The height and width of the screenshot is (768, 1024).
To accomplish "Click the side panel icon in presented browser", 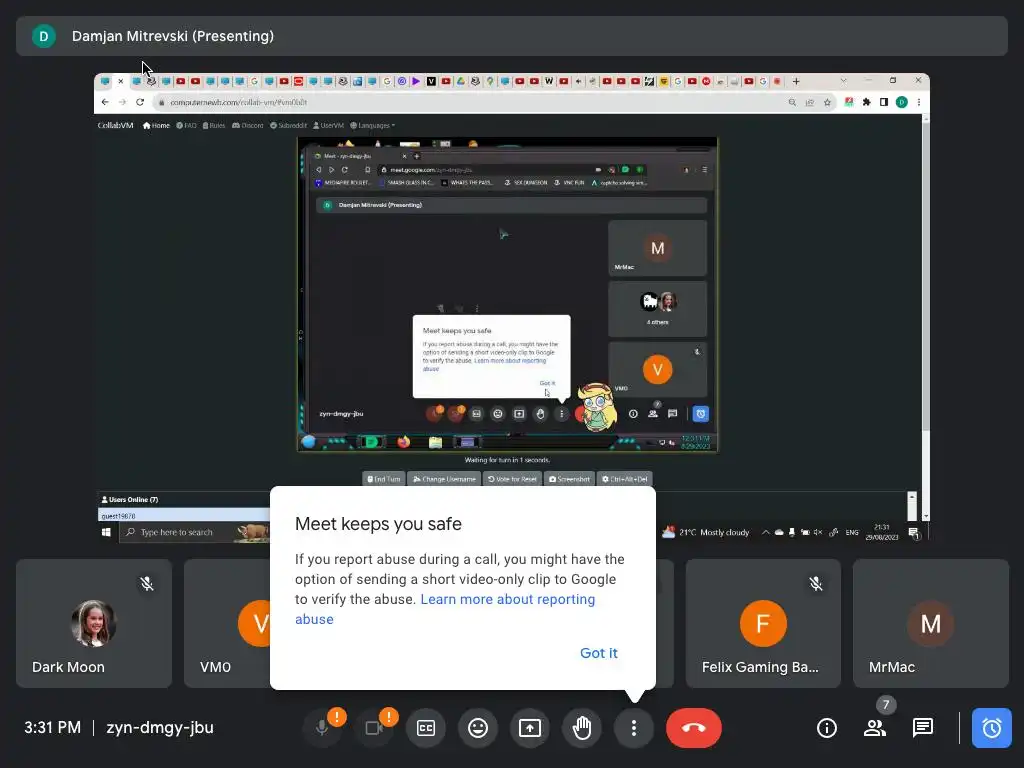I will [x=884, y=103].
